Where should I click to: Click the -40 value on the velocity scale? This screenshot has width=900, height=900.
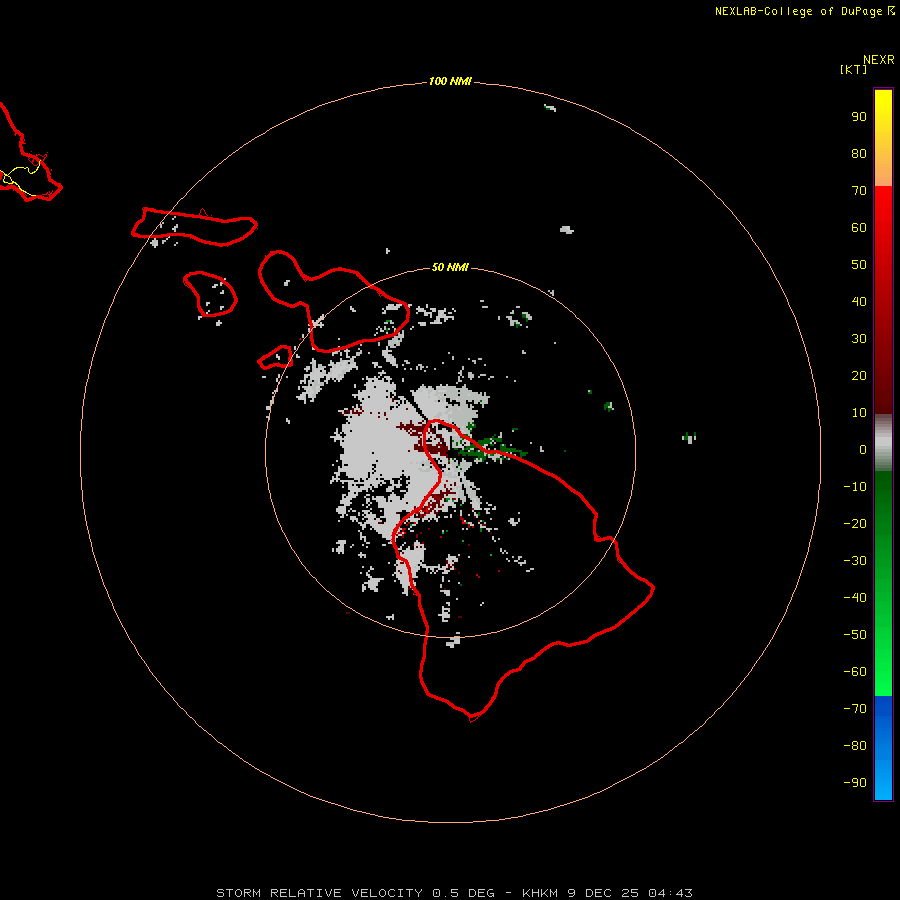coord(855,598)
